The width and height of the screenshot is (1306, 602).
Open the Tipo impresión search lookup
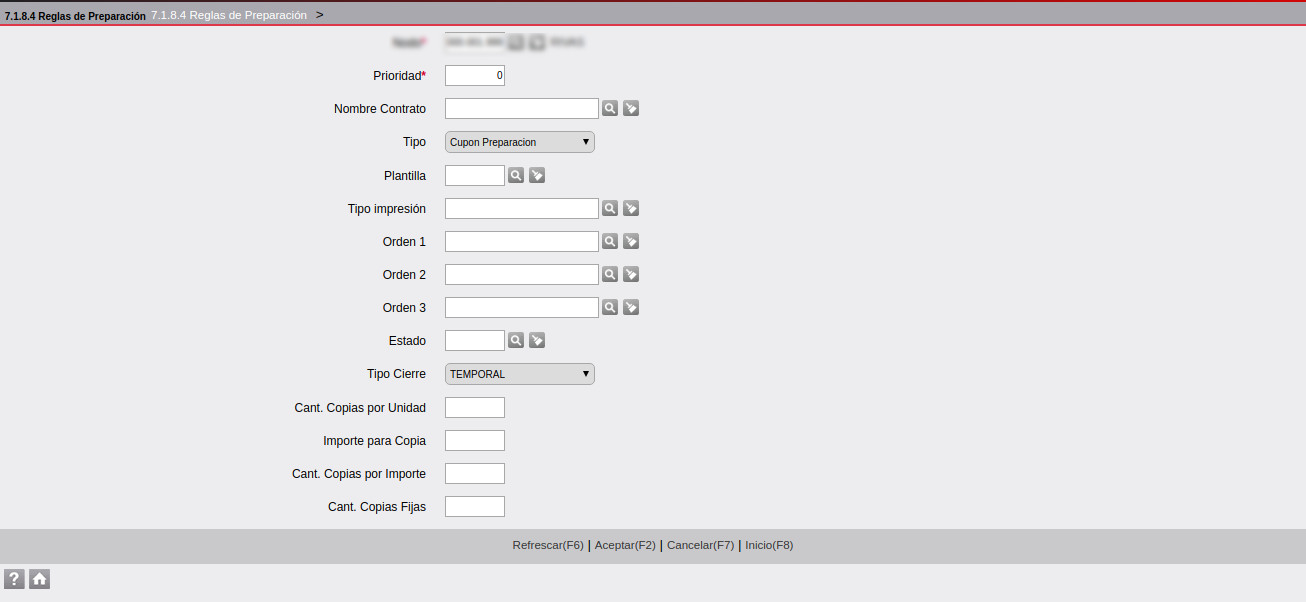(x=609, y=208)
